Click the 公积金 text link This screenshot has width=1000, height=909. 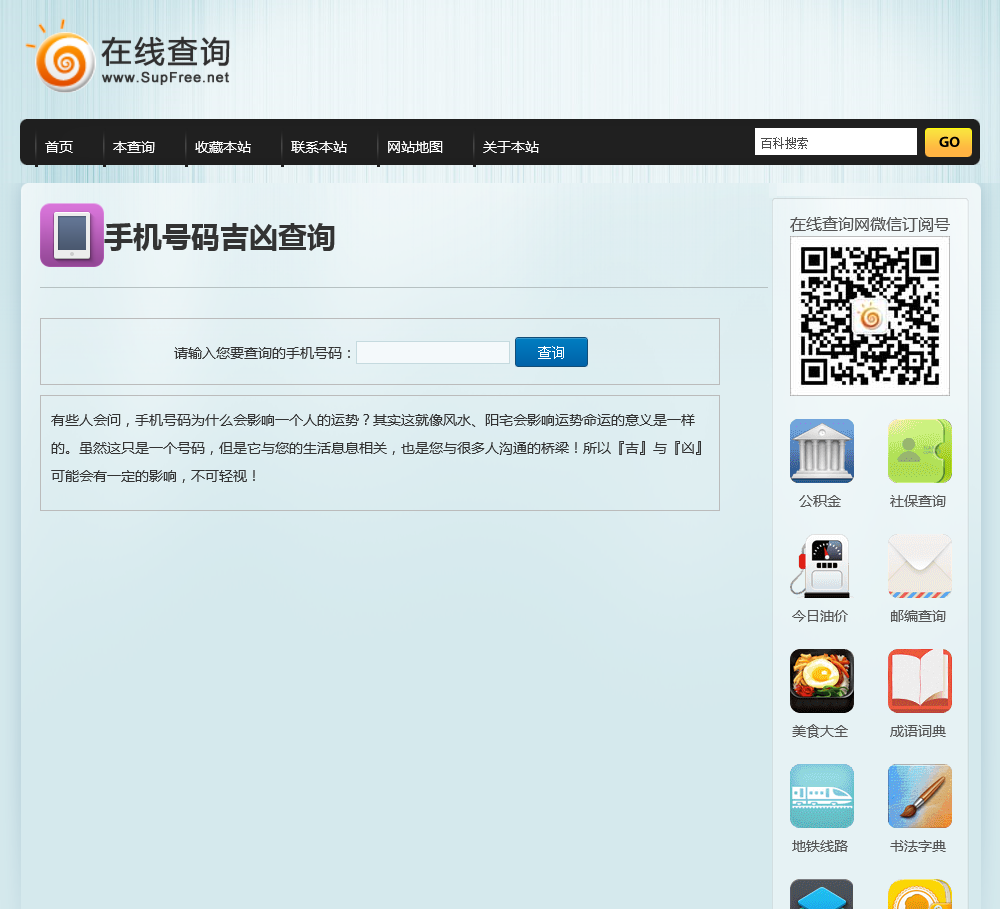pyautogui.click(x=820, y=501)
